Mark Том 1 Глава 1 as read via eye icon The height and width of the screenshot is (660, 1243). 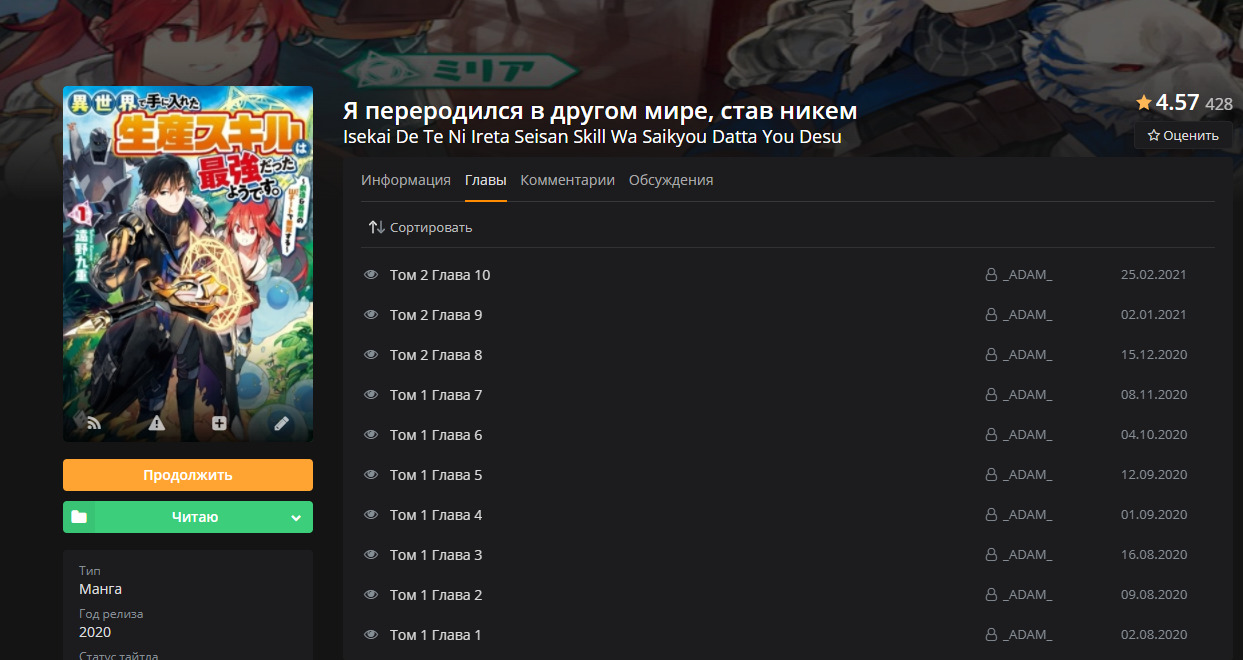371,635
